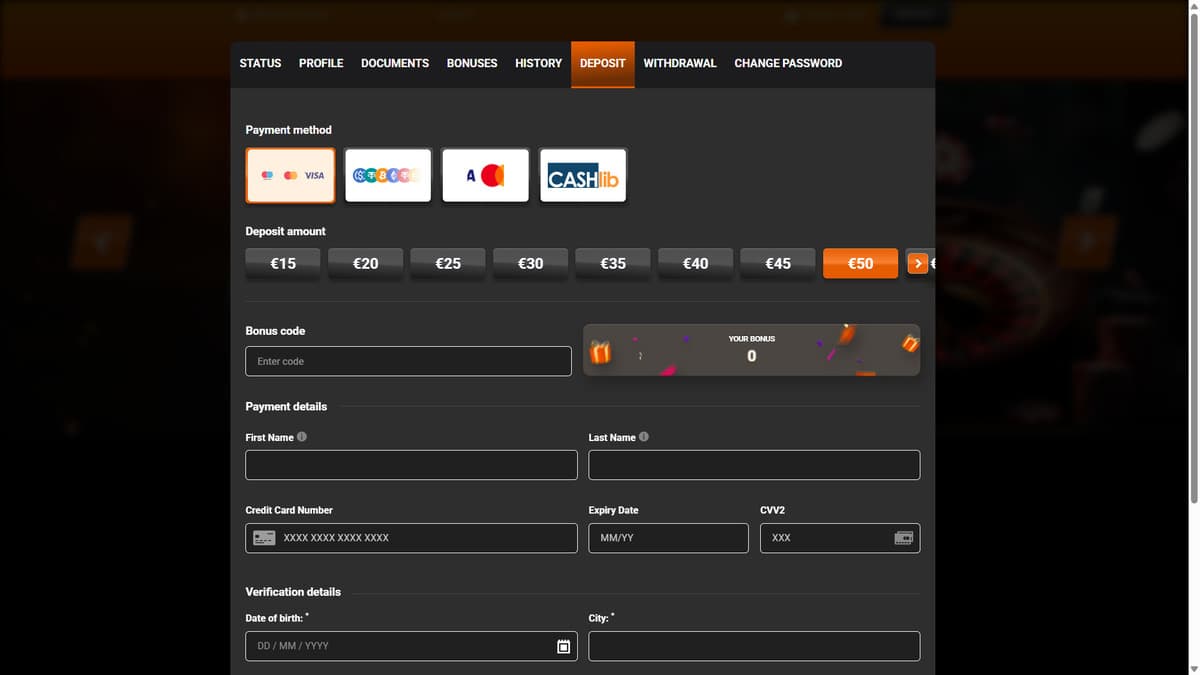Click the Expiry Date MM/YY field
1200x675 pixels.
tap(668, 538)
